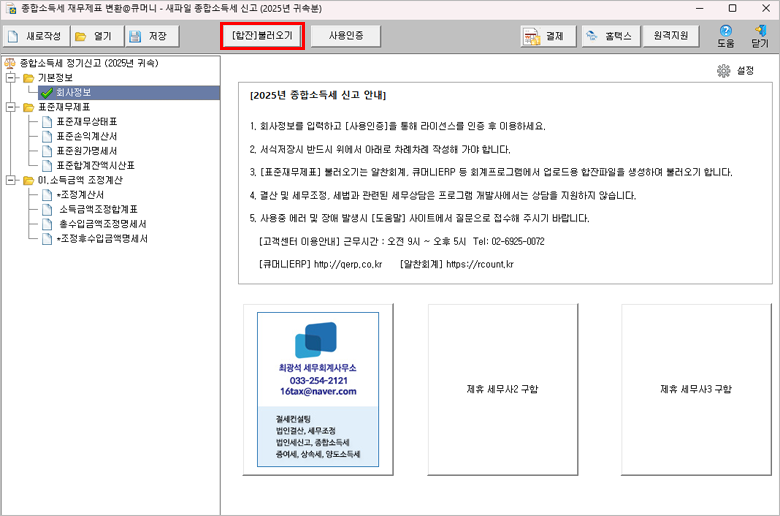Open 총수입금액조정명세서 form

(103, 224)
